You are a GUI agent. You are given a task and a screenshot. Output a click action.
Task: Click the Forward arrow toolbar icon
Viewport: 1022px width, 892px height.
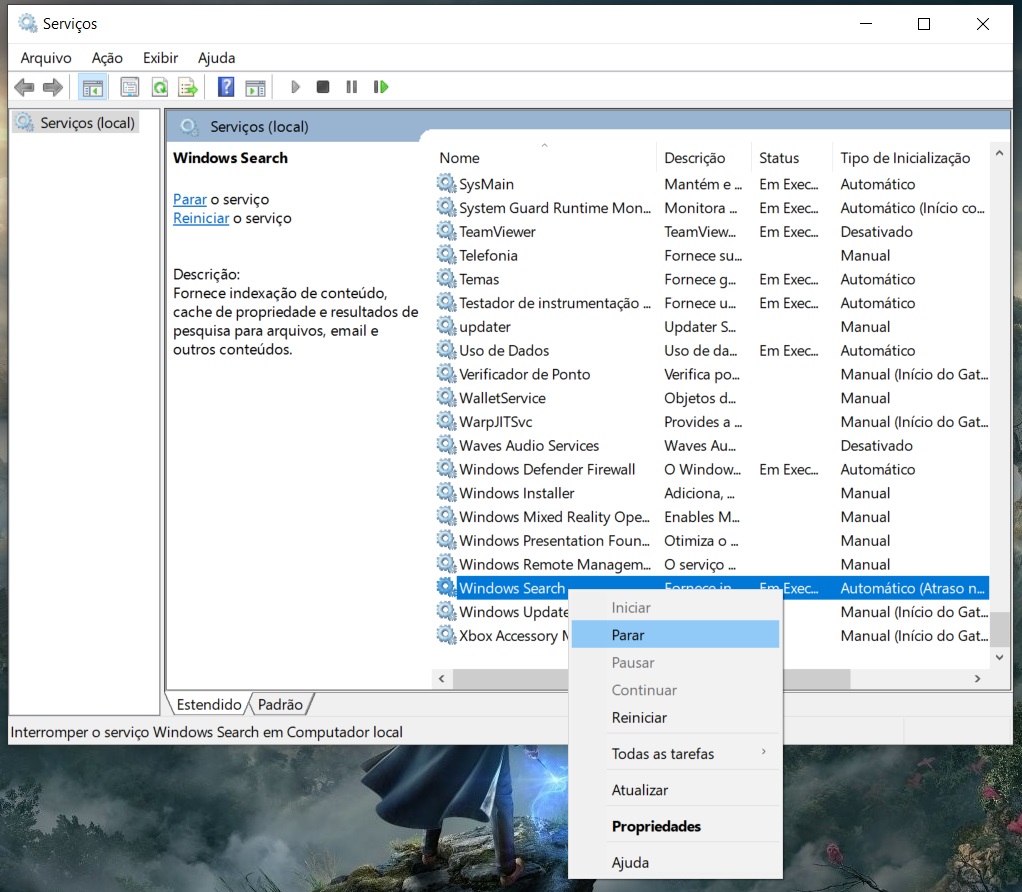(53, 87)
